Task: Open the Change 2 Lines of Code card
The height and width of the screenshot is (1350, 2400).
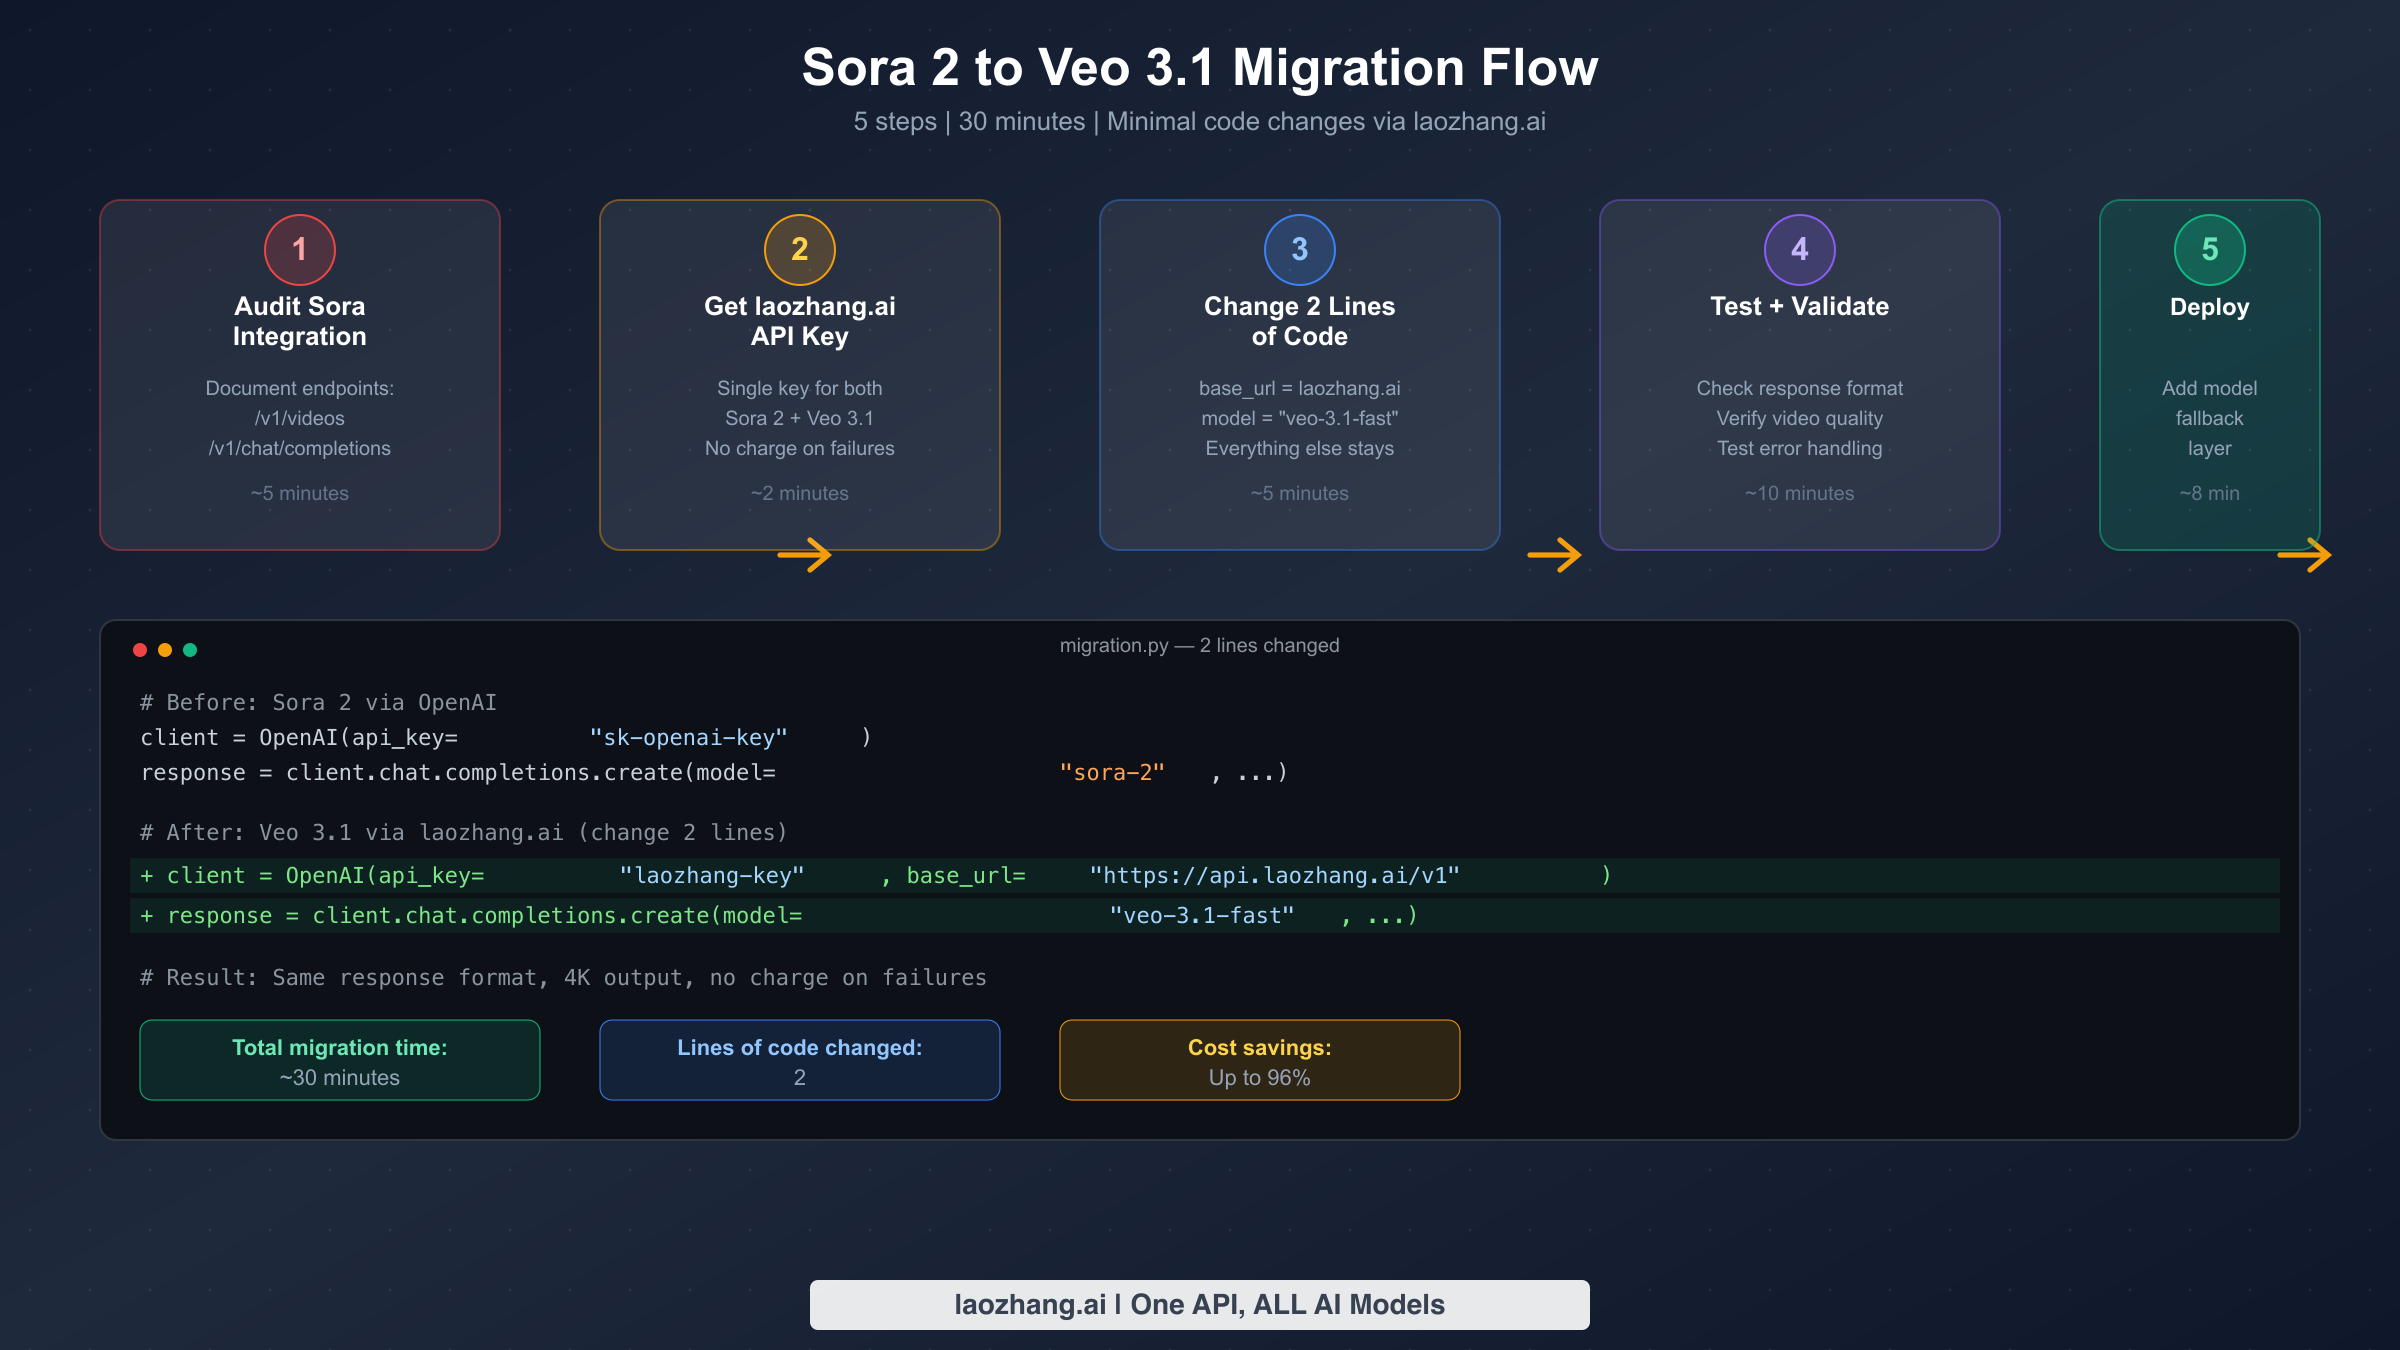Action: 1299,375
